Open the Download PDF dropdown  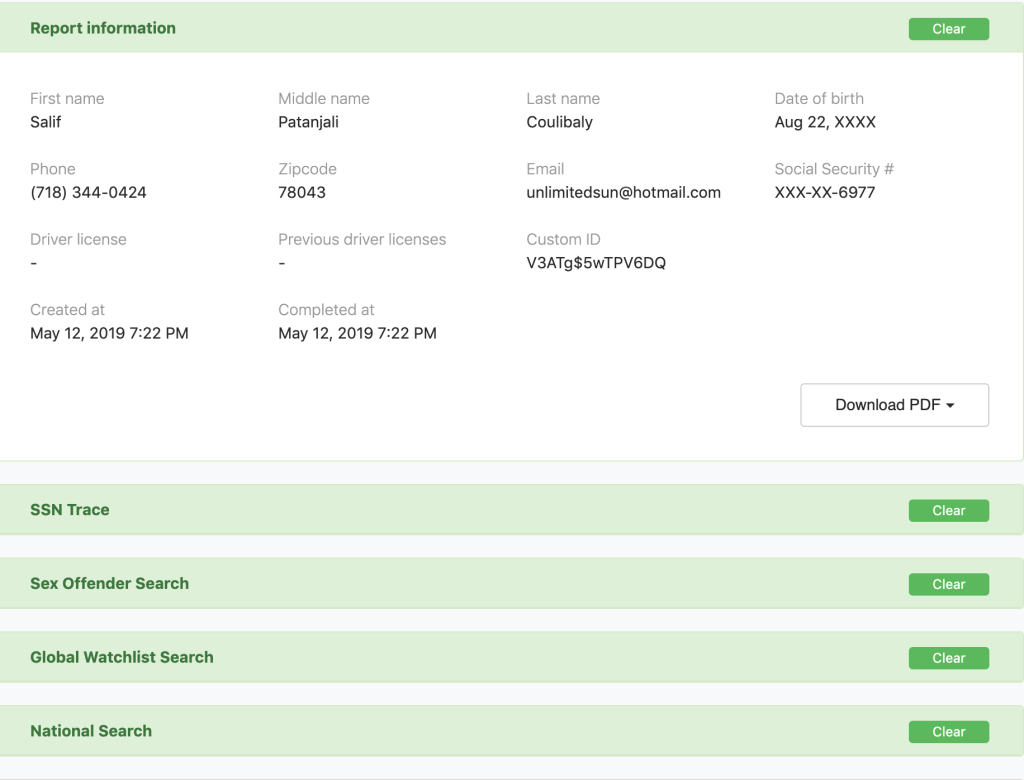coord(894,405)
